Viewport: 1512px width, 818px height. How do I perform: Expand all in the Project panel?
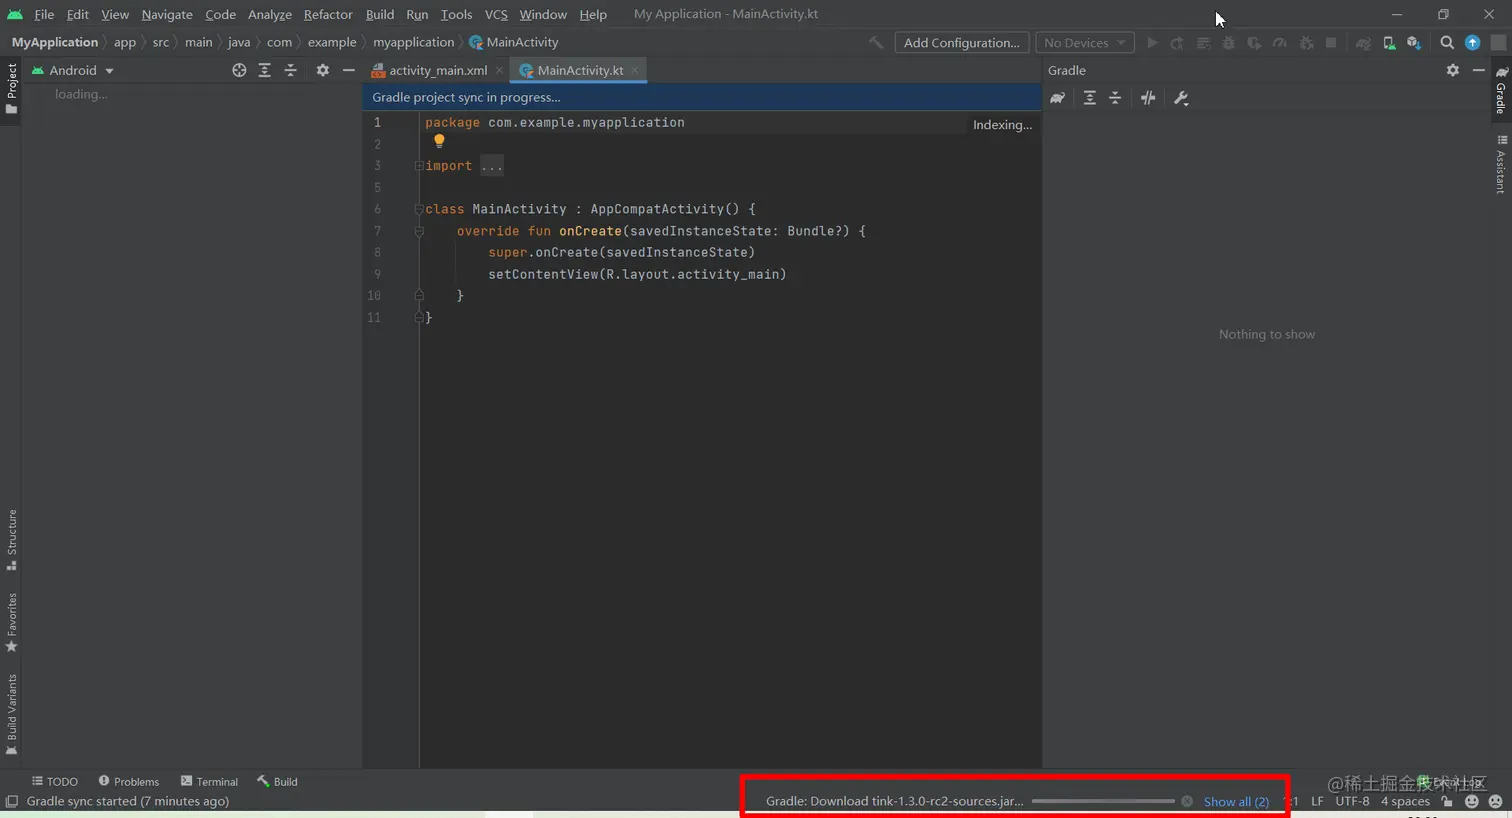tap(264, 70)
